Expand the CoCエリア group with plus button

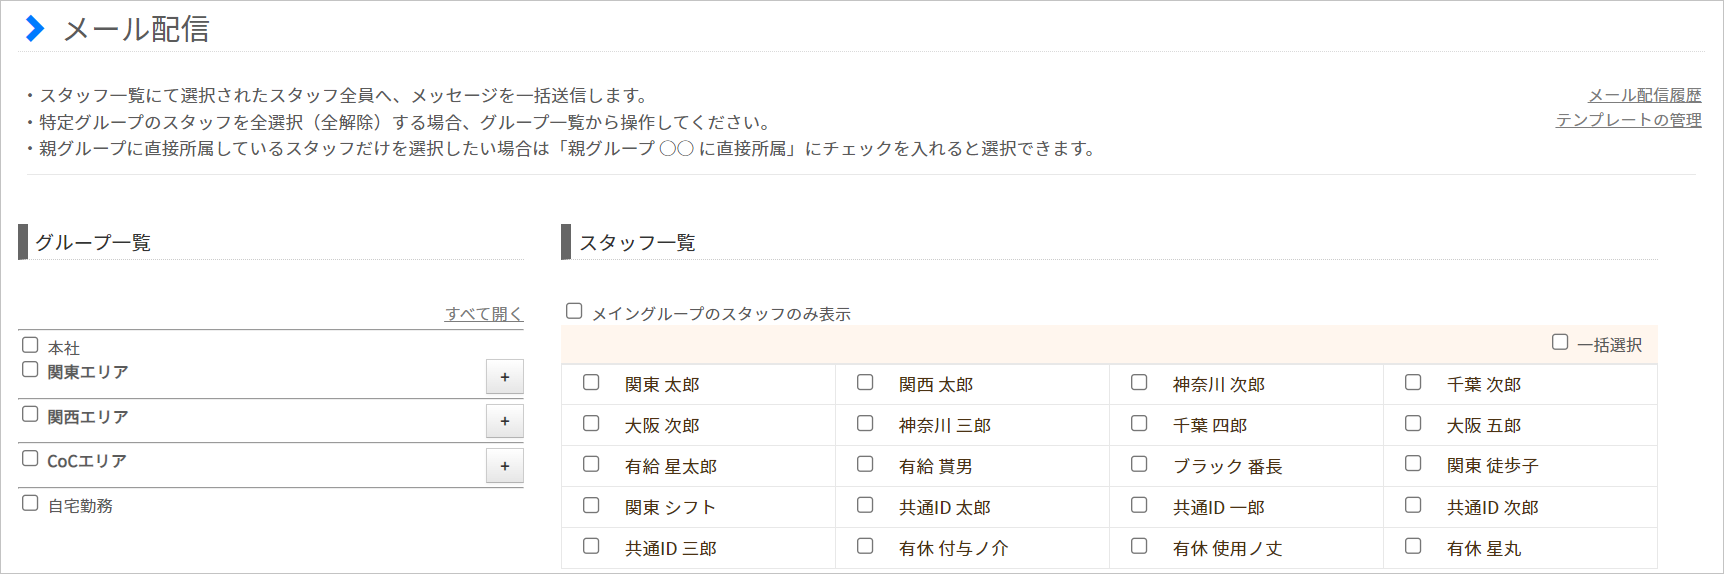click(x=505, y=466)
